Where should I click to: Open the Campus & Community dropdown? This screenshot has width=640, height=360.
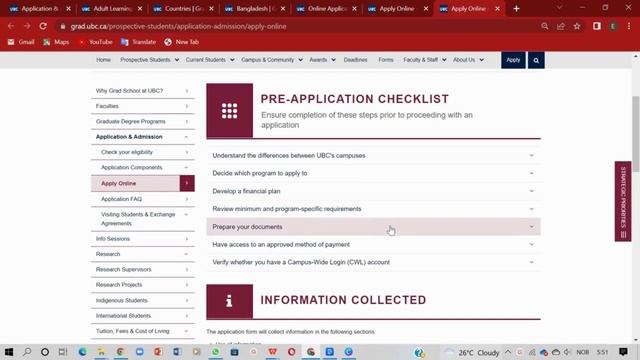[x=272, y=60]
